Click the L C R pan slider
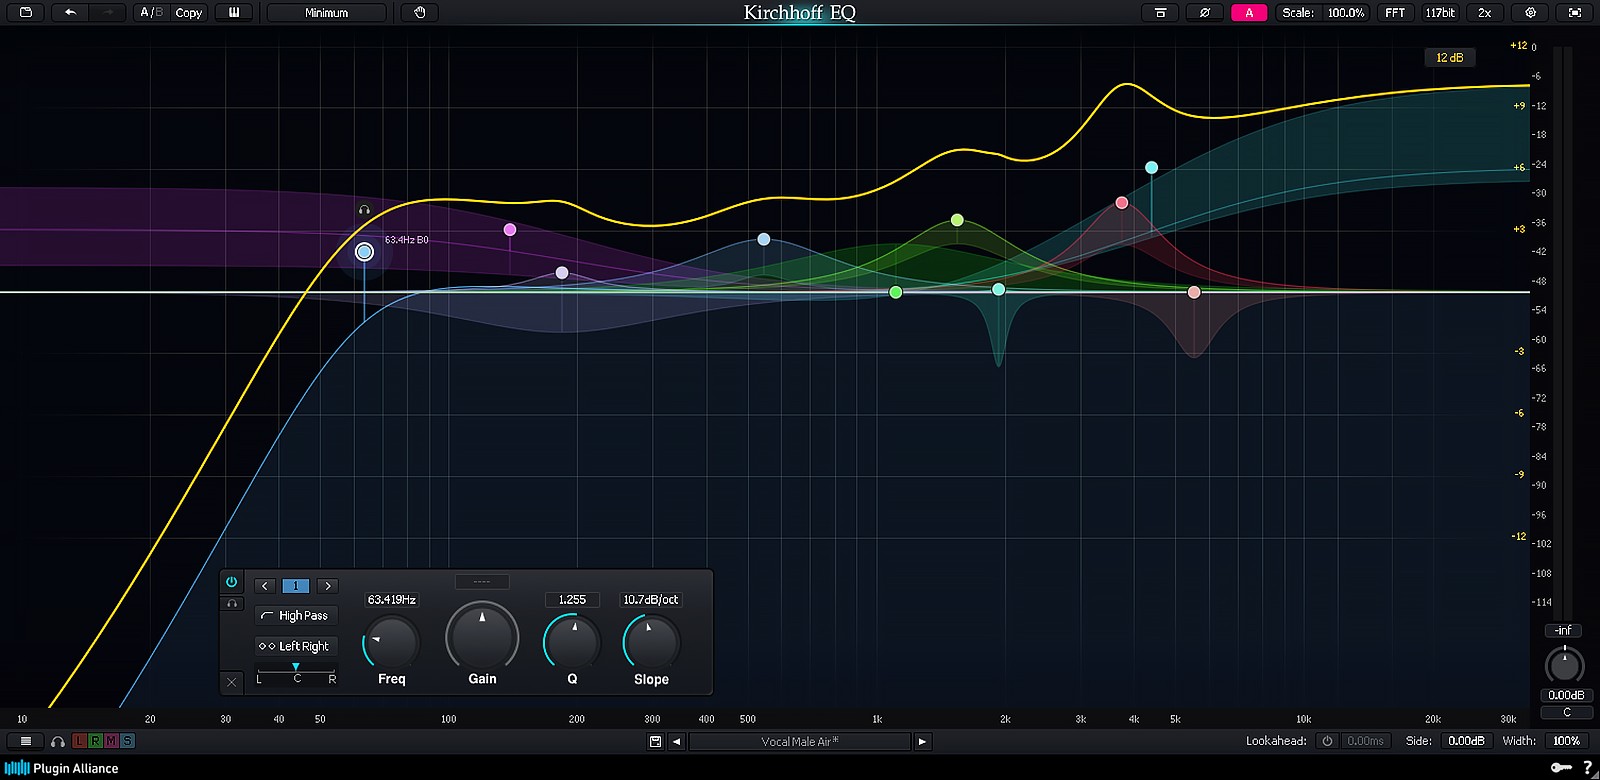 point(296,673)
